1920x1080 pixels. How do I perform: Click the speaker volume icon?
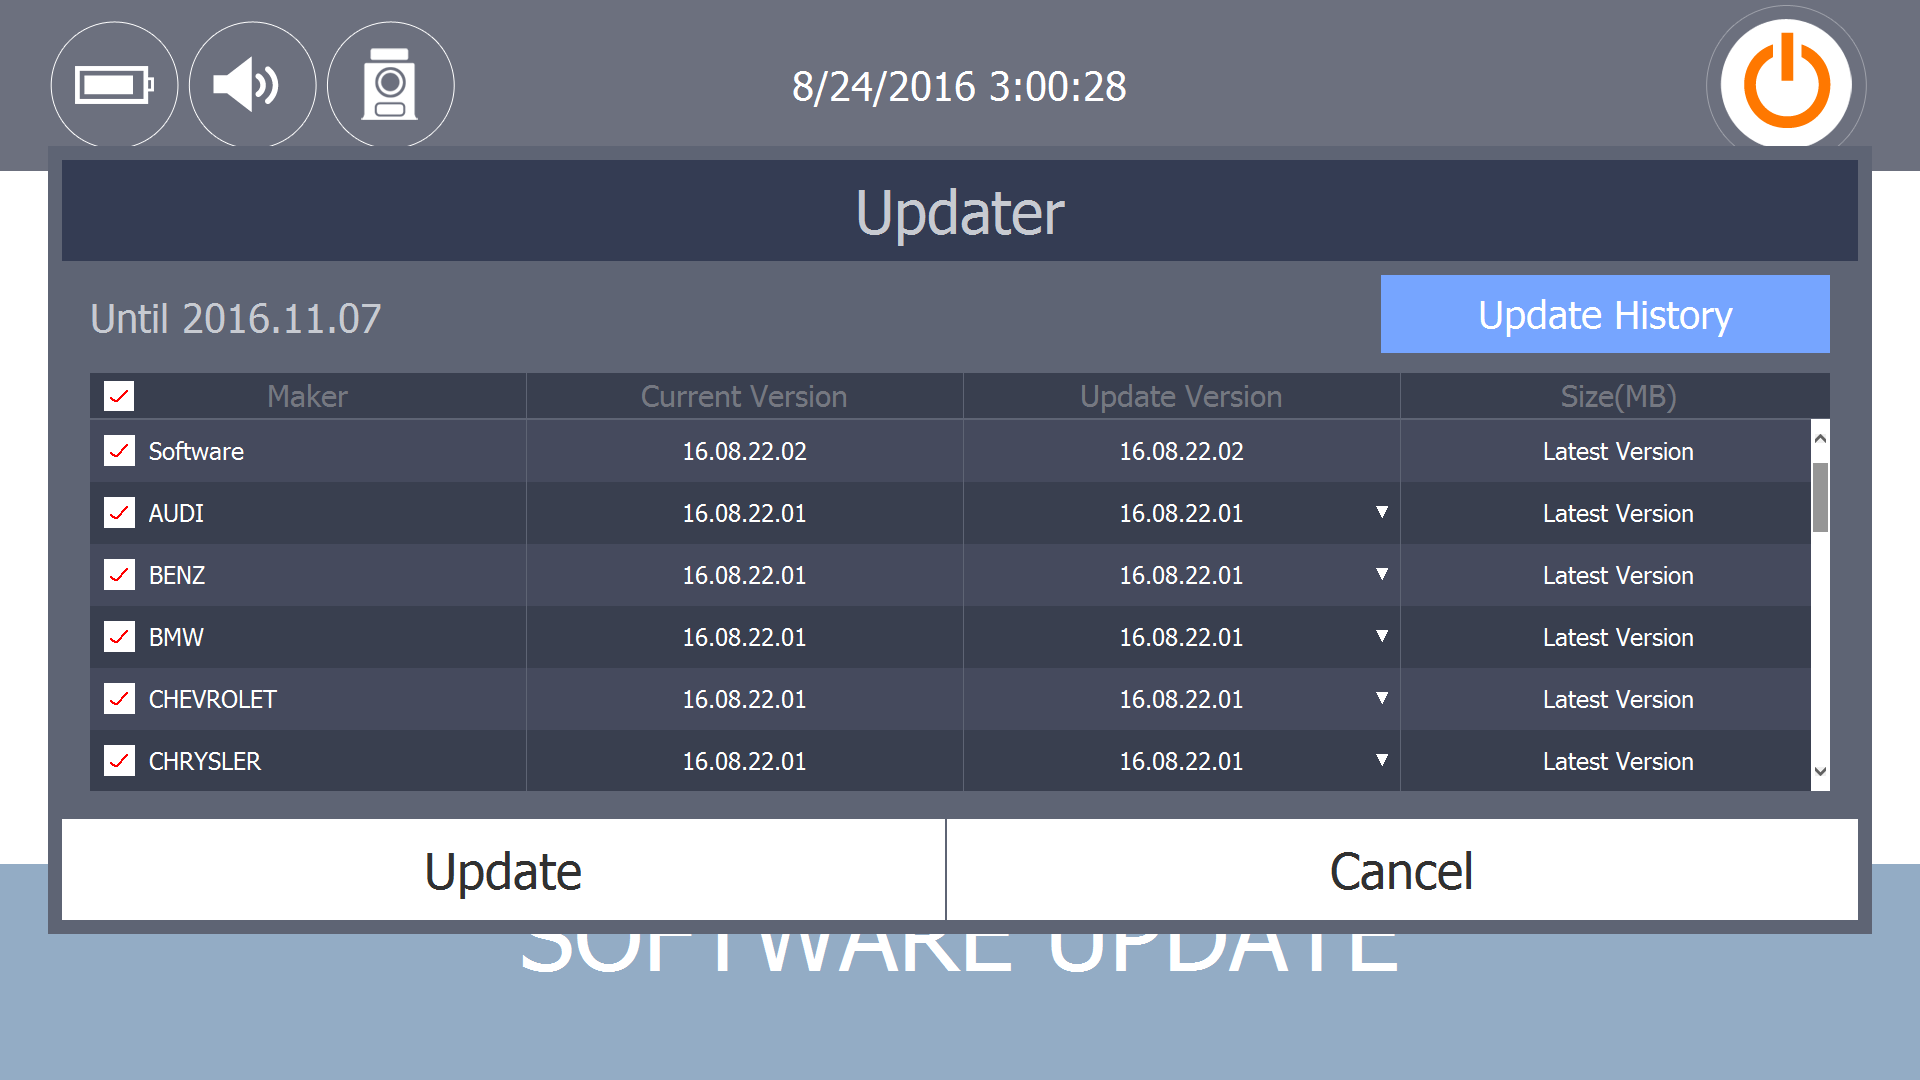(252, 85)
